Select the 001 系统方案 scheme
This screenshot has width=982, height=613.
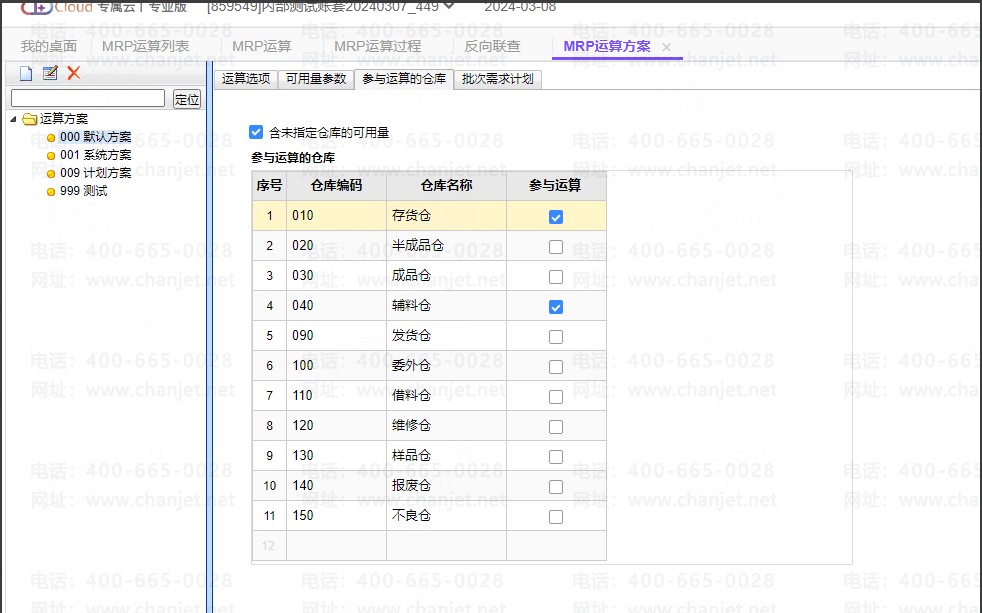point(95,155)
